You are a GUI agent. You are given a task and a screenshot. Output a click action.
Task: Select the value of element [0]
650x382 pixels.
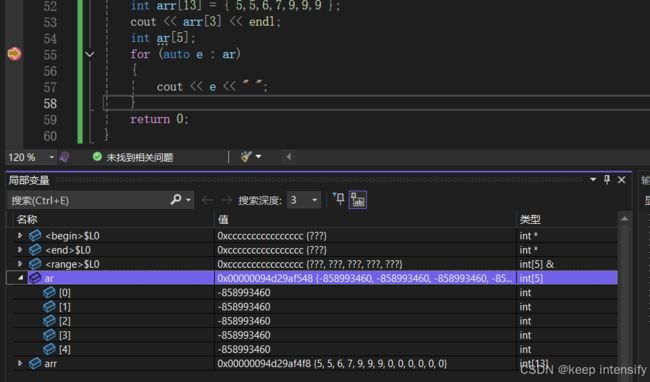pos(244,293)
